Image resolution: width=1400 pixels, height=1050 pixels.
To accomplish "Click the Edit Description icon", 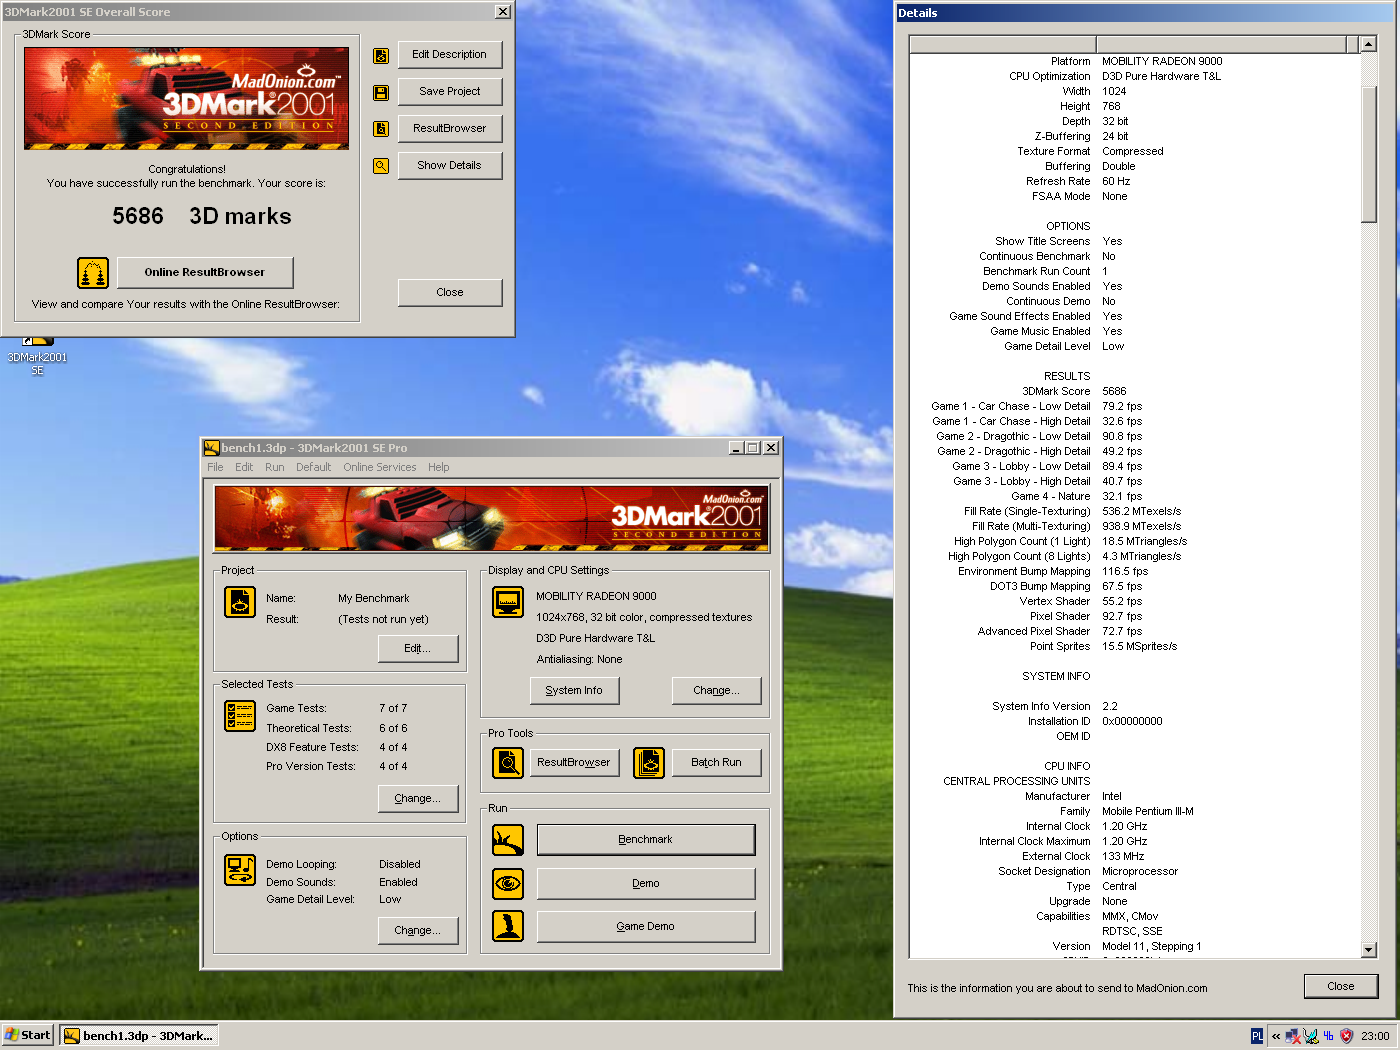I will (381, 56).
